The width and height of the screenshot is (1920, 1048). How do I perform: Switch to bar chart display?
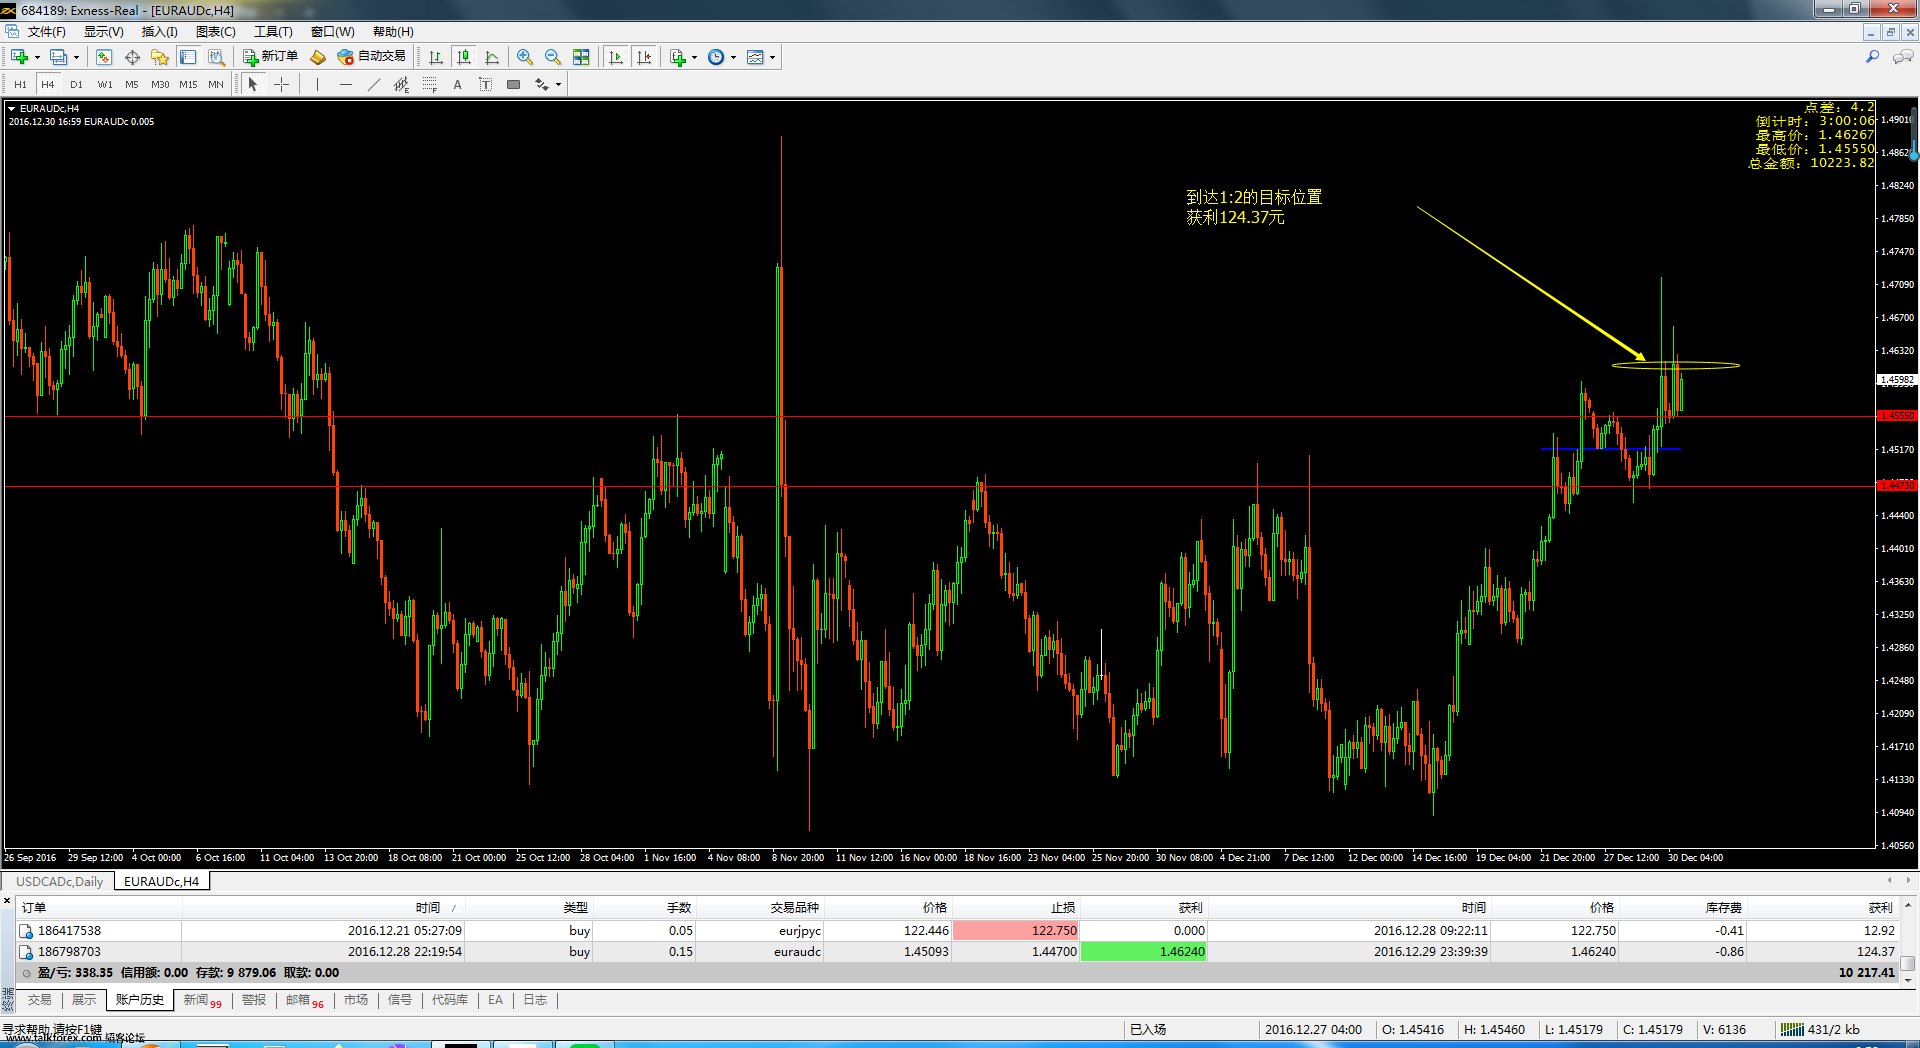point(436,57)
